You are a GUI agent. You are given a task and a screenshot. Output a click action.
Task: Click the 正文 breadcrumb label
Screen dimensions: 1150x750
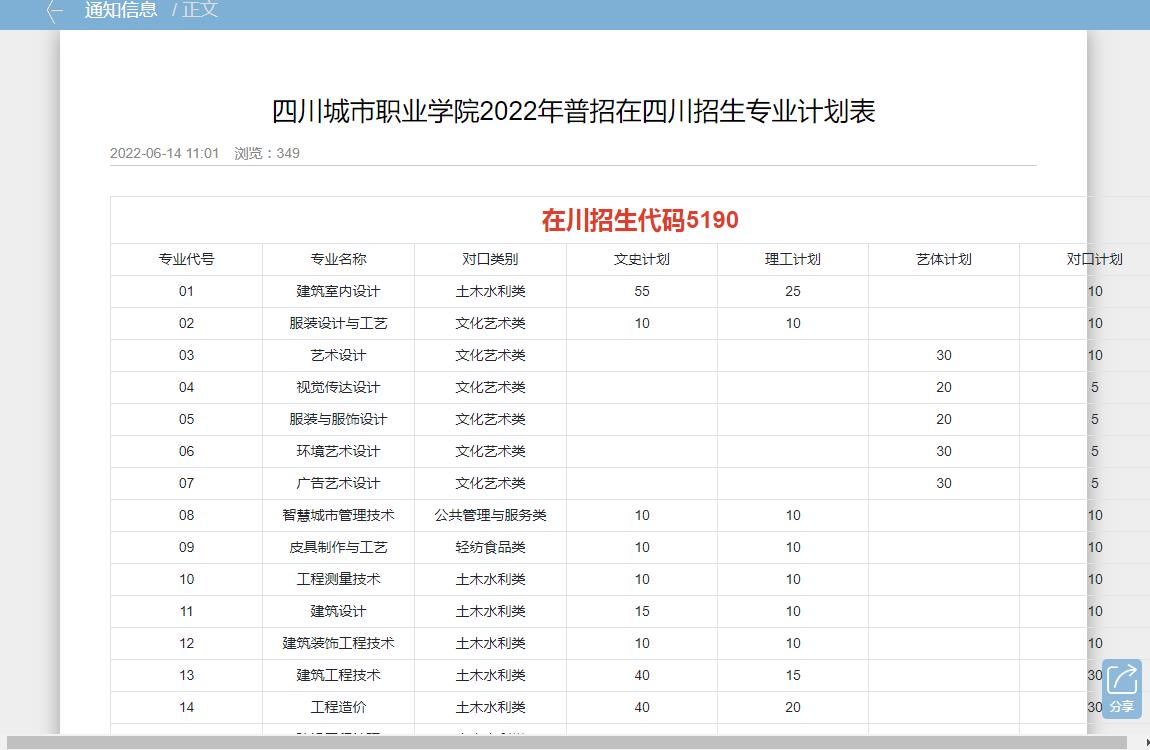point(200,10)
